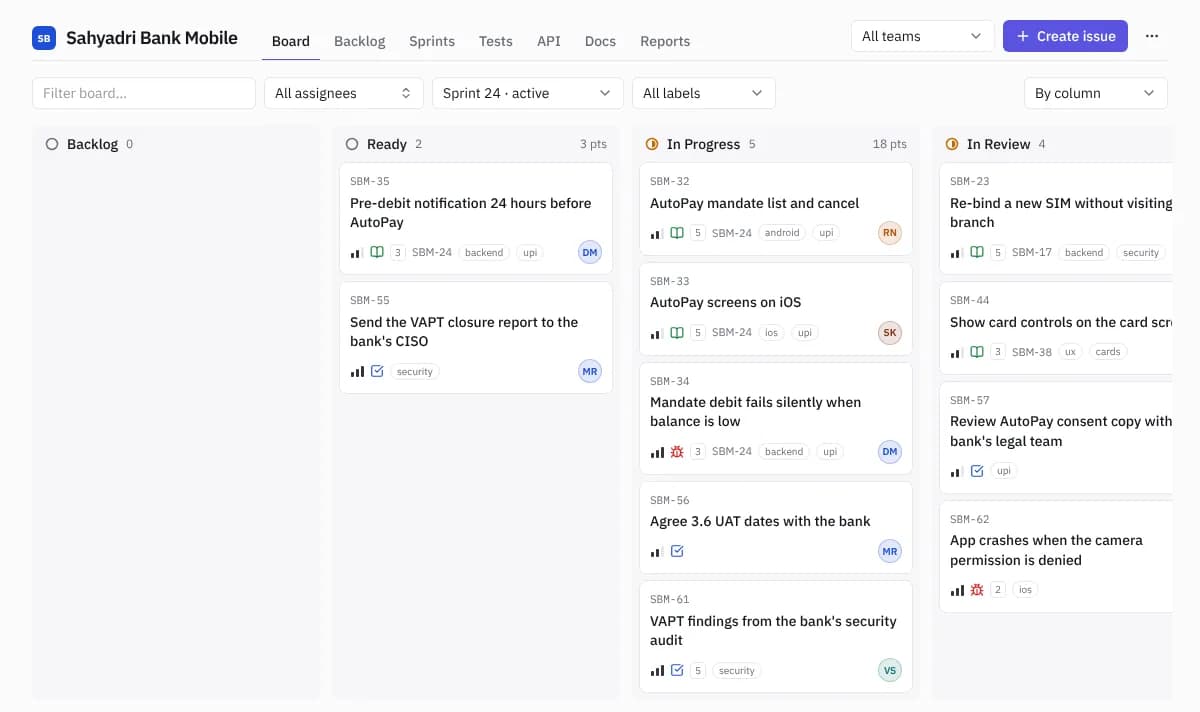Click the Backlog column status circle icon
Screen dimensions: 1200x712
pos(52,144)
